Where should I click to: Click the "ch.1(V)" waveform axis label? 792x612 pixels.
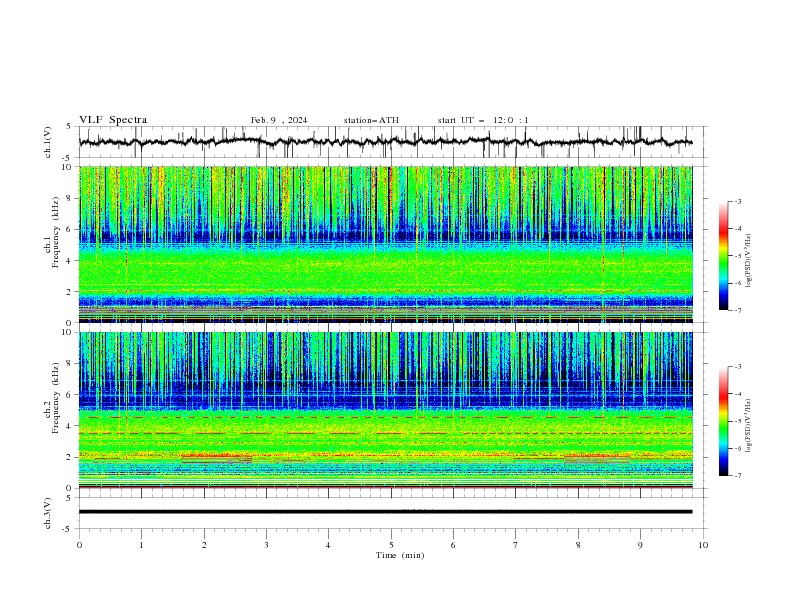click(x=48, y=142)
